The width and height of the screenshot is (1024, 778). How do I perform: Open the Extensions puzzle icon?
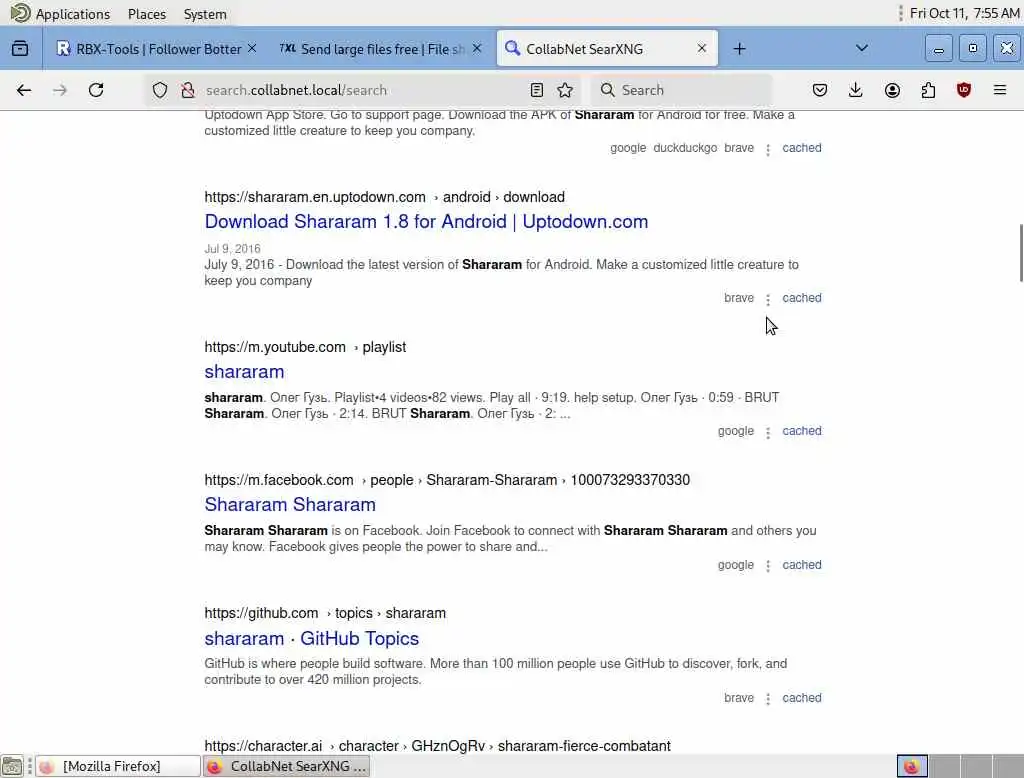click(x=928, y=90)
